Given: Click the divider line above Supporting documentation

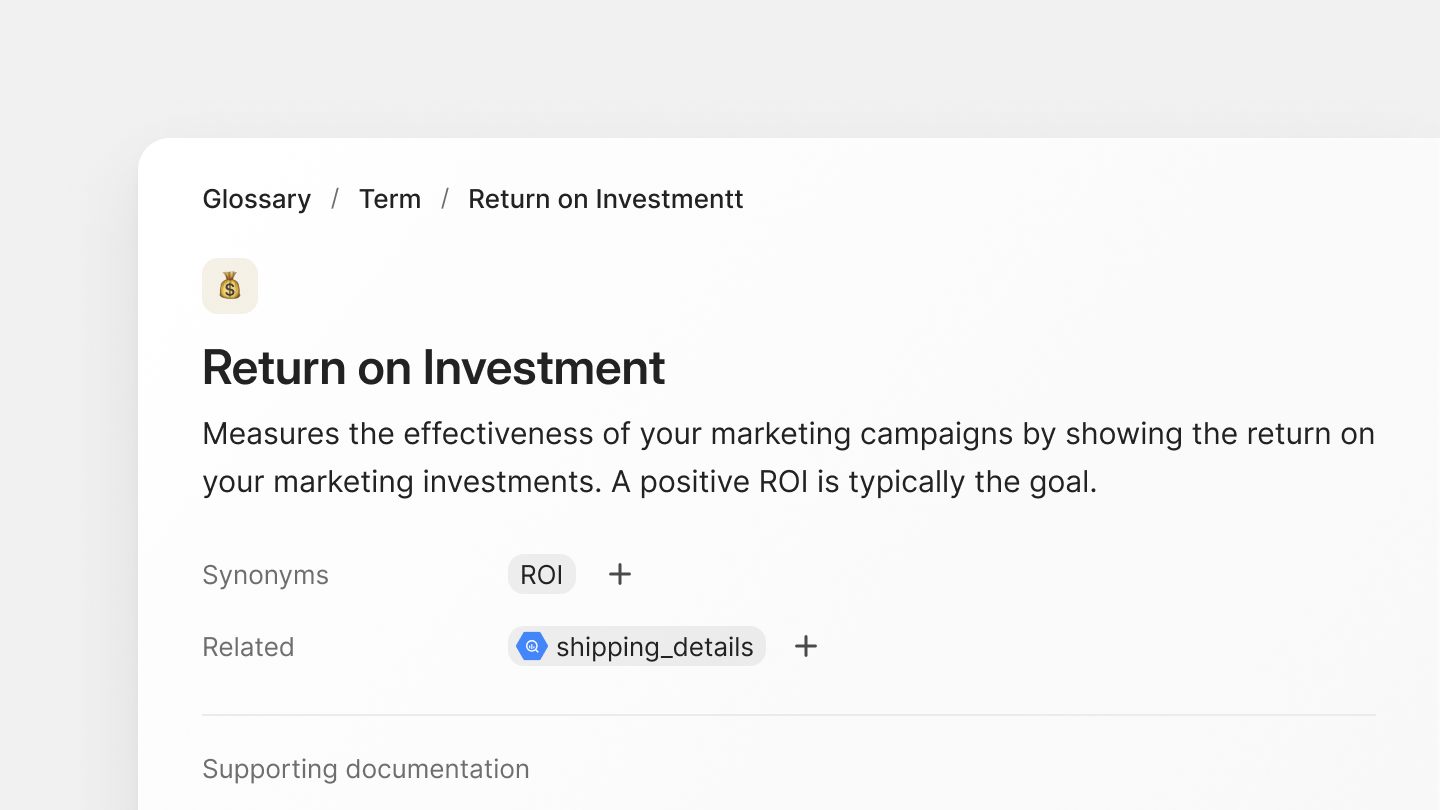Looking at the screenshot, I should [x=788, y=715].
